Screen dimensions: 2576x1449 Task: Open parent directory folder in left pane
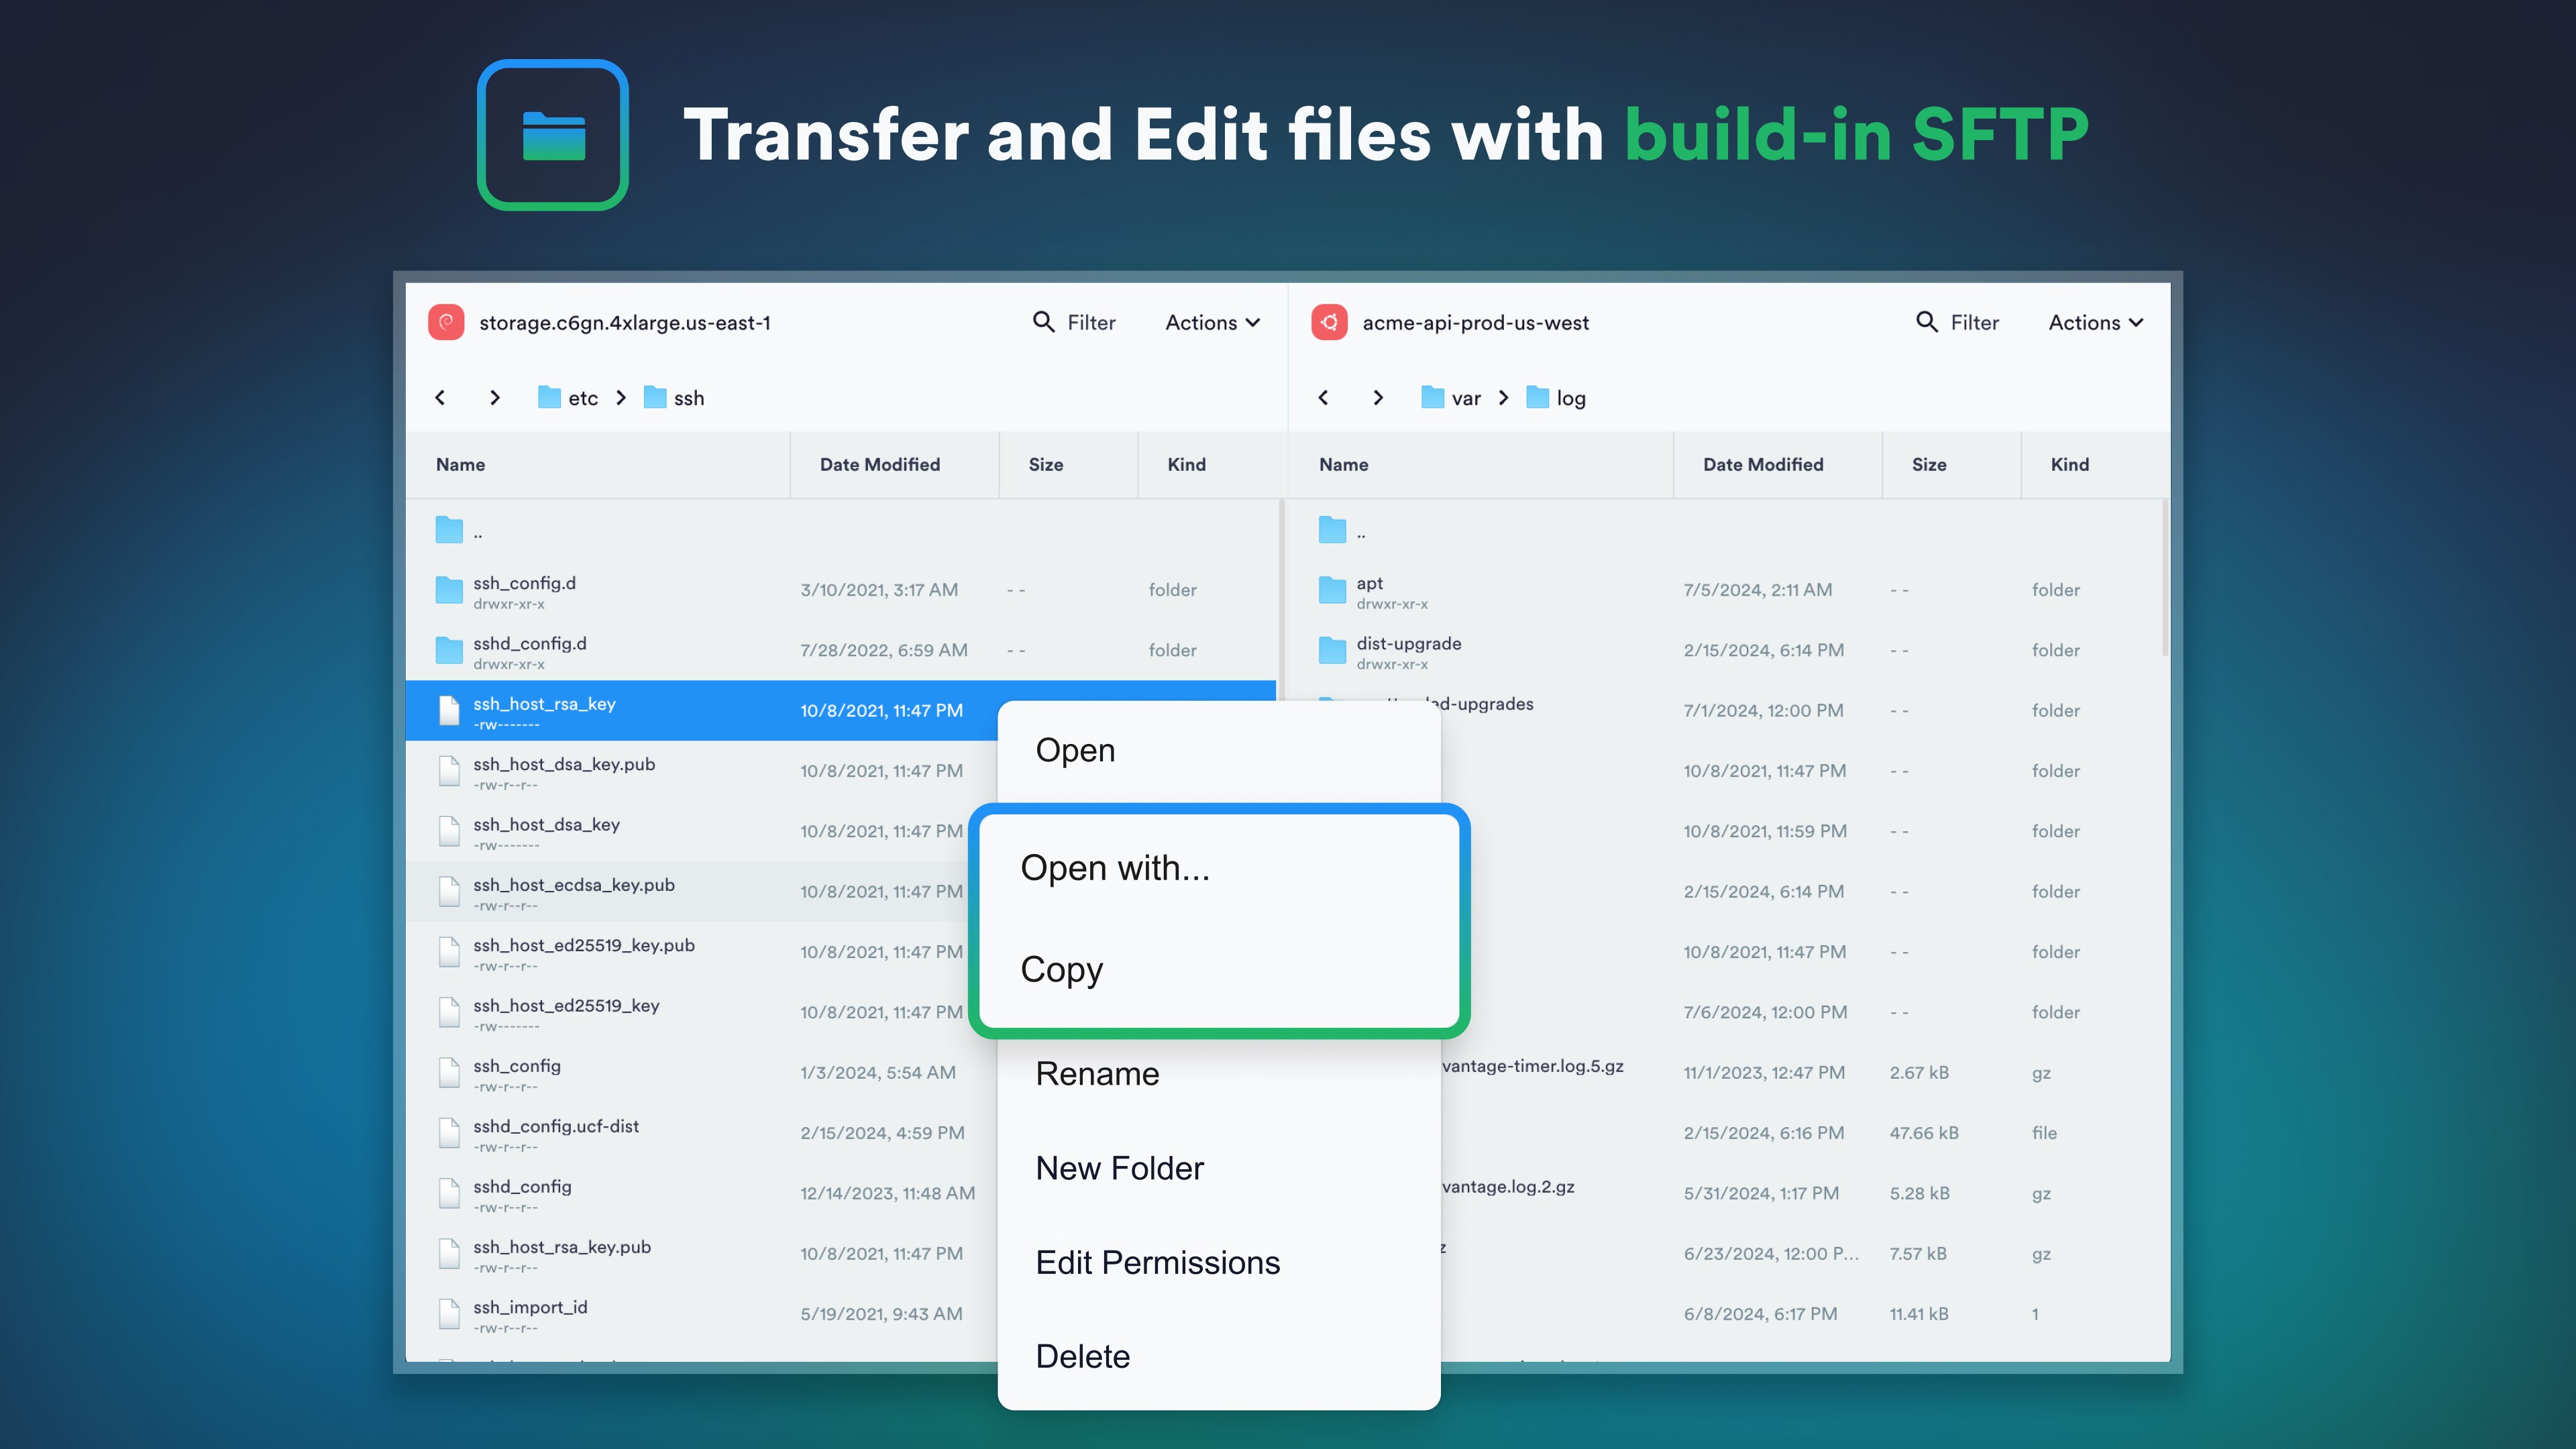(450, 530)
